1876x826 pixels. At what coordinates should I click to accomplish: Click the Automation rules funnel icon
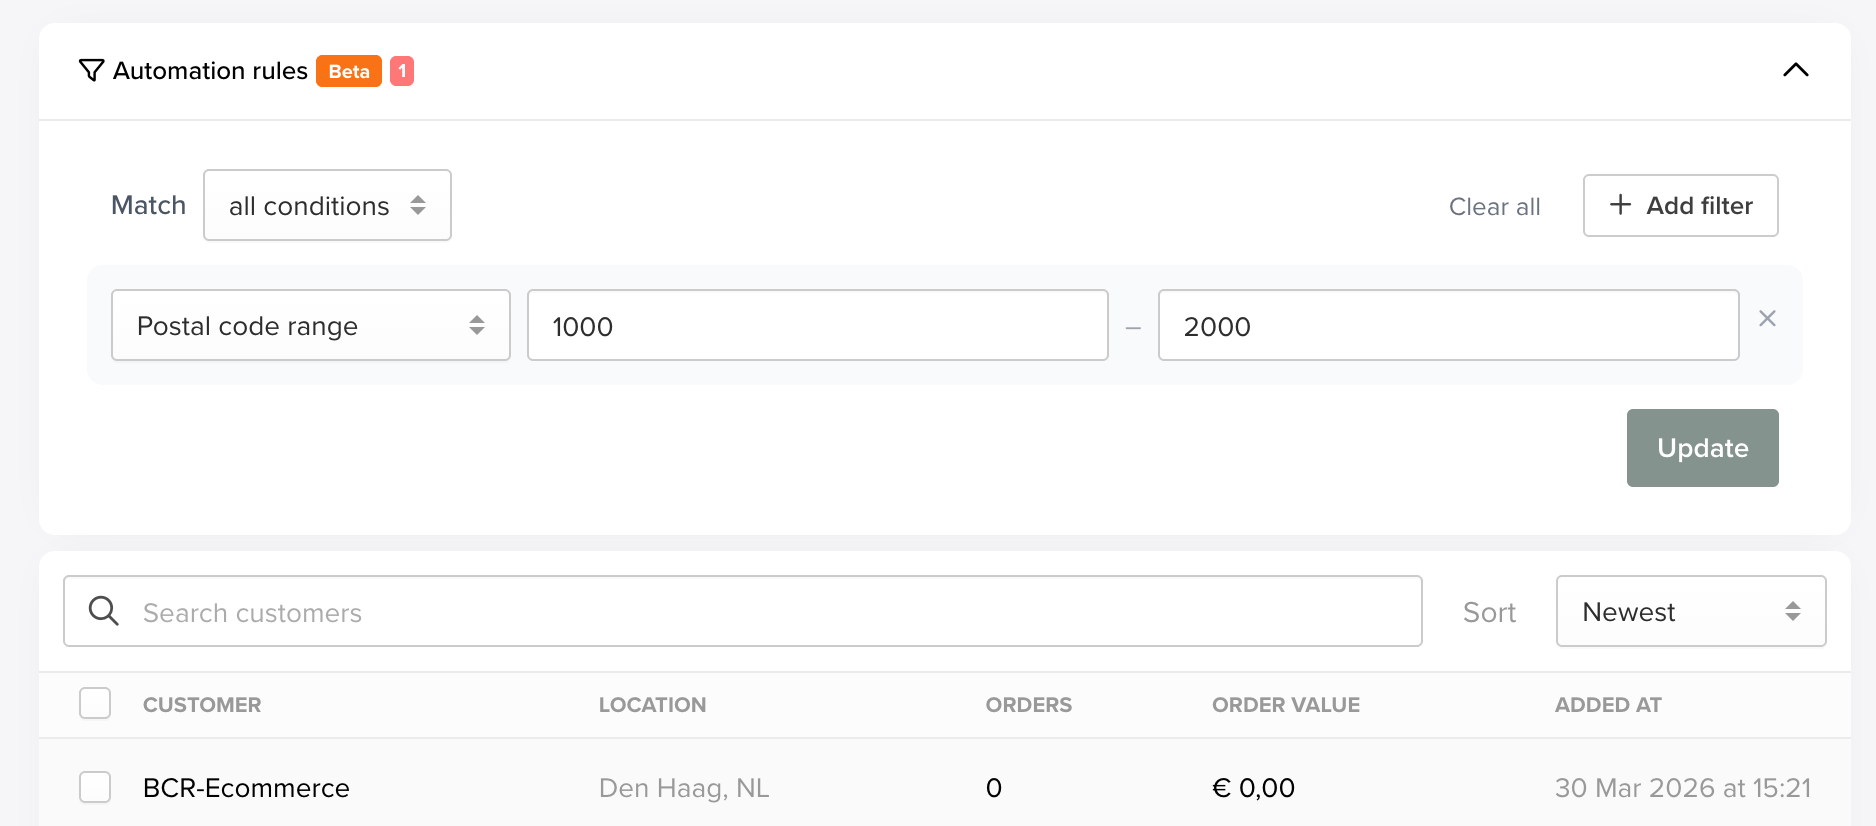click(91, 71)
